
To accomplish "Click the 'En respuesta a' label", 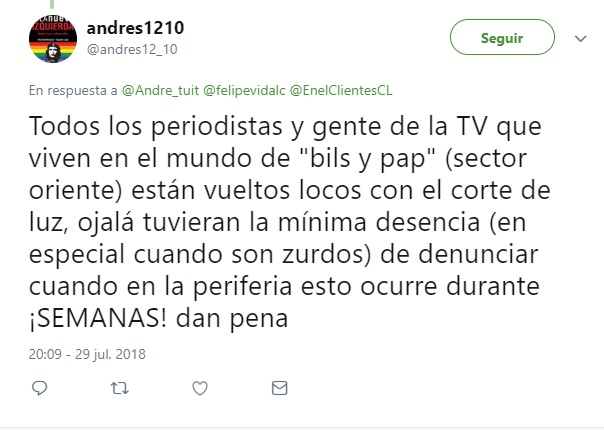I will [x=73, y=91].
